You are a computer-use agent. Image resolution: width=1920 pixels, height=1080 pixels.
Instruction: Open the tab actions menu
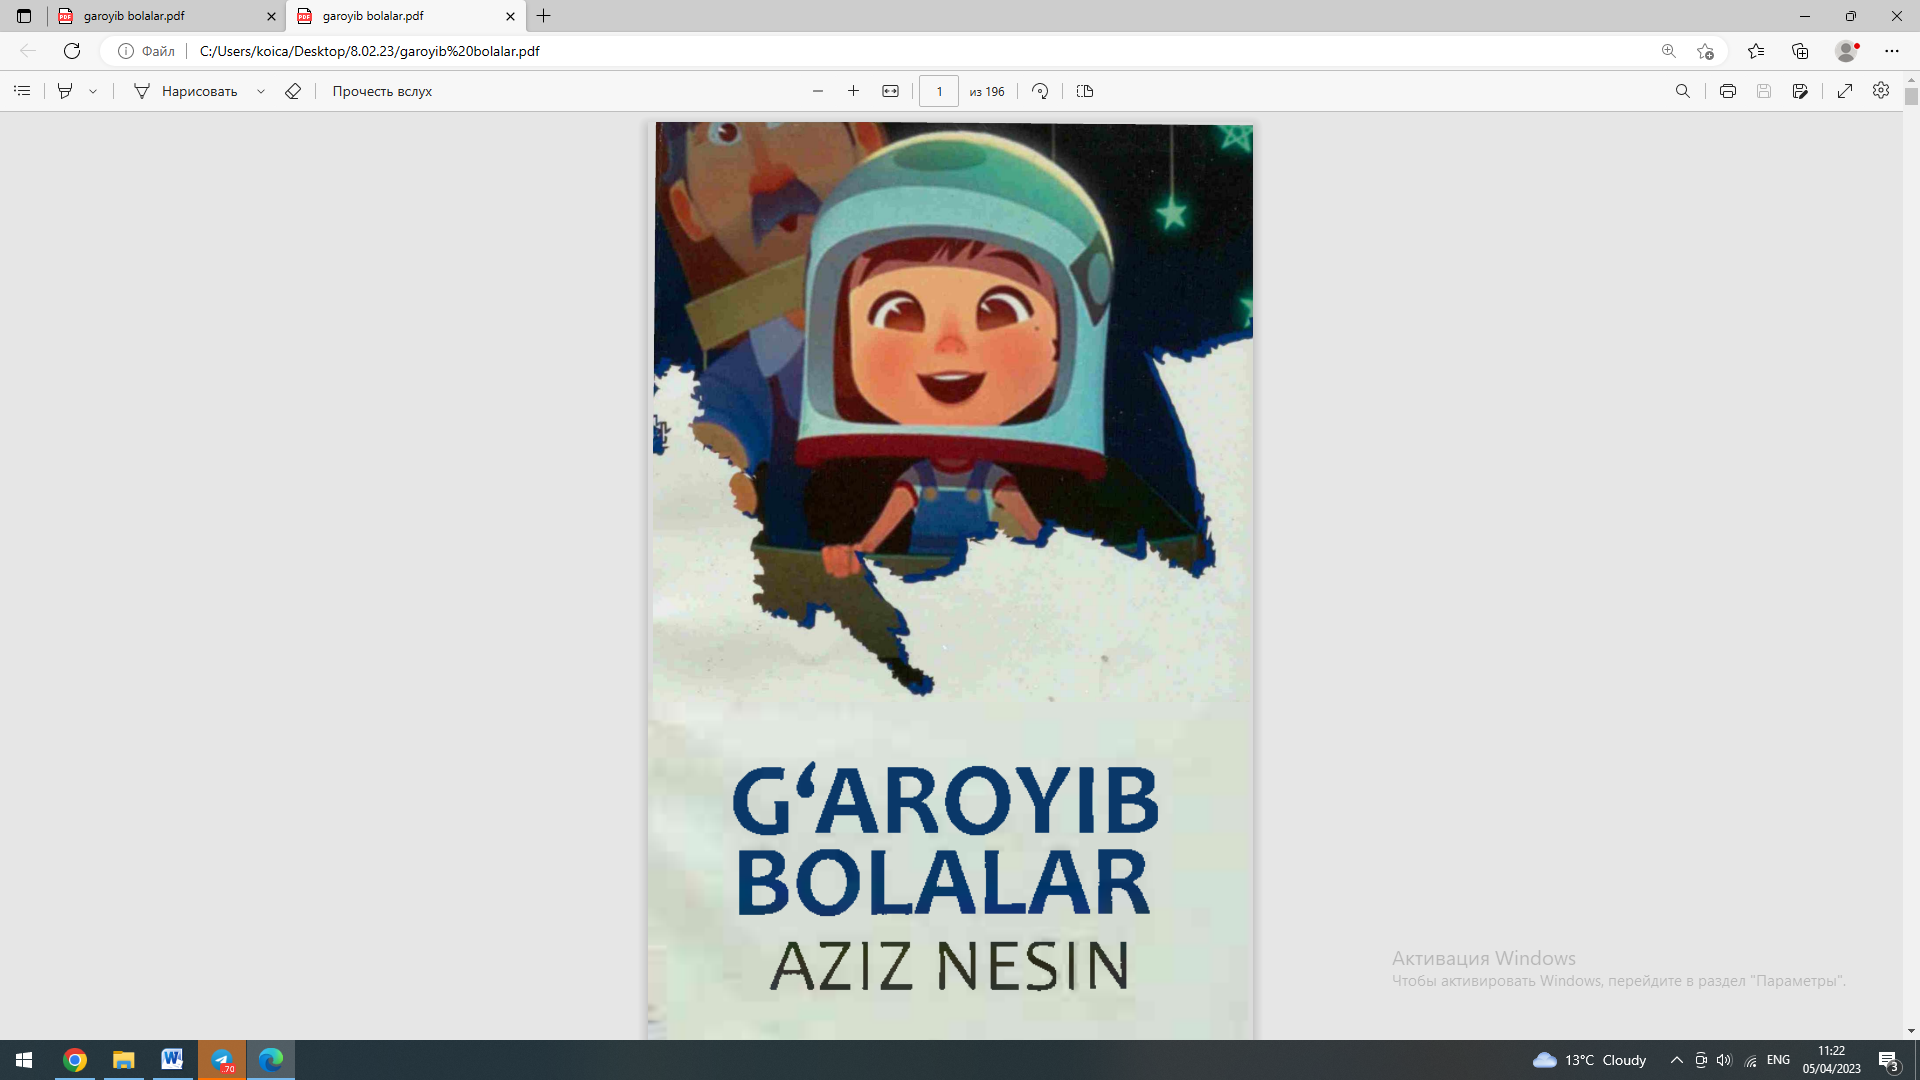24,16
